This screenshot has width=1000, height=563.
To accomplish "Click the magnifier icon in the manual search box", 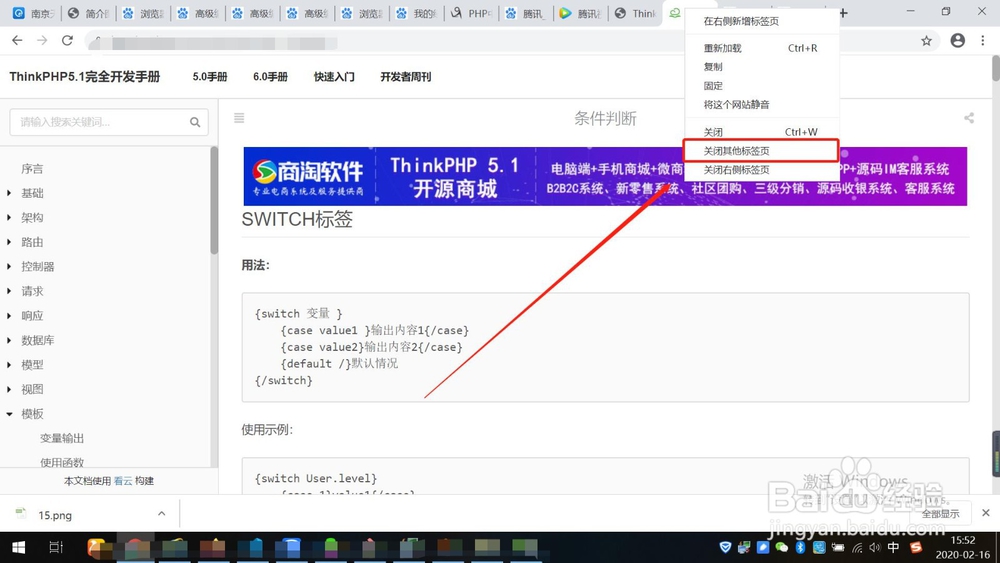I will coord(195,122).
